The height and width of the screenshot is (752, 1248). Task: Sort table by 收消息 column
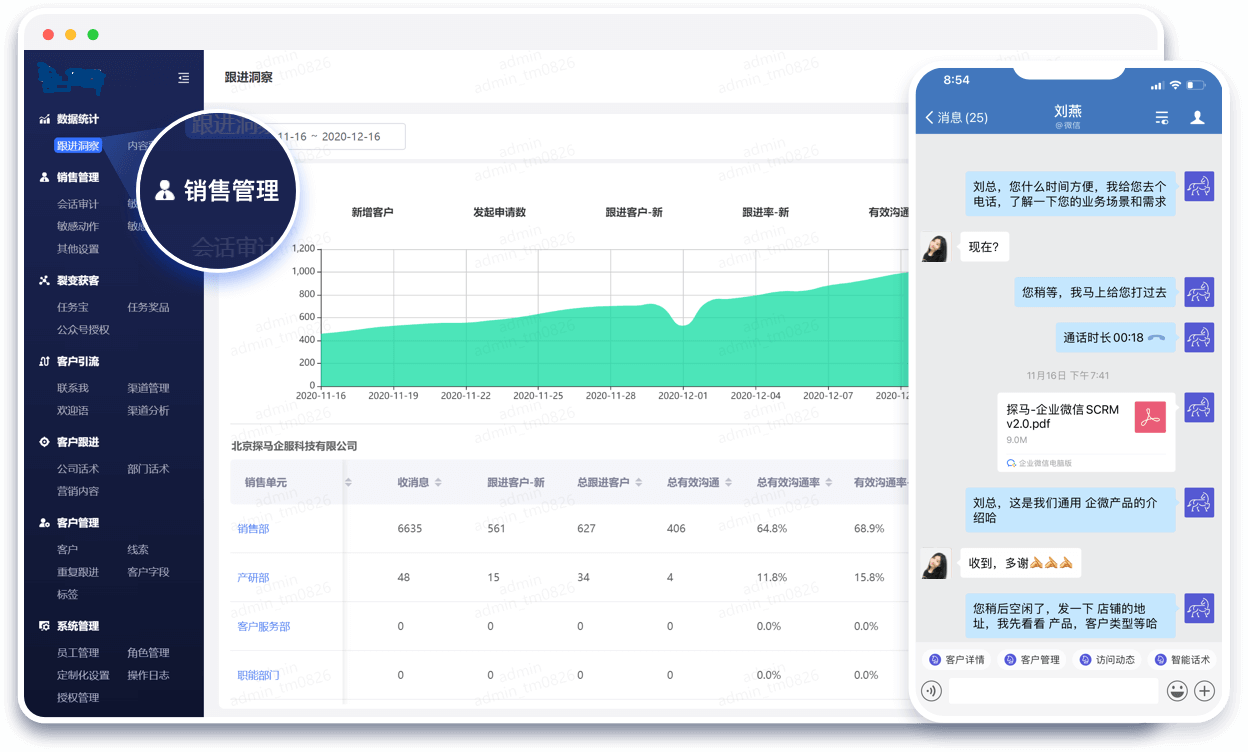click(438, 483)
